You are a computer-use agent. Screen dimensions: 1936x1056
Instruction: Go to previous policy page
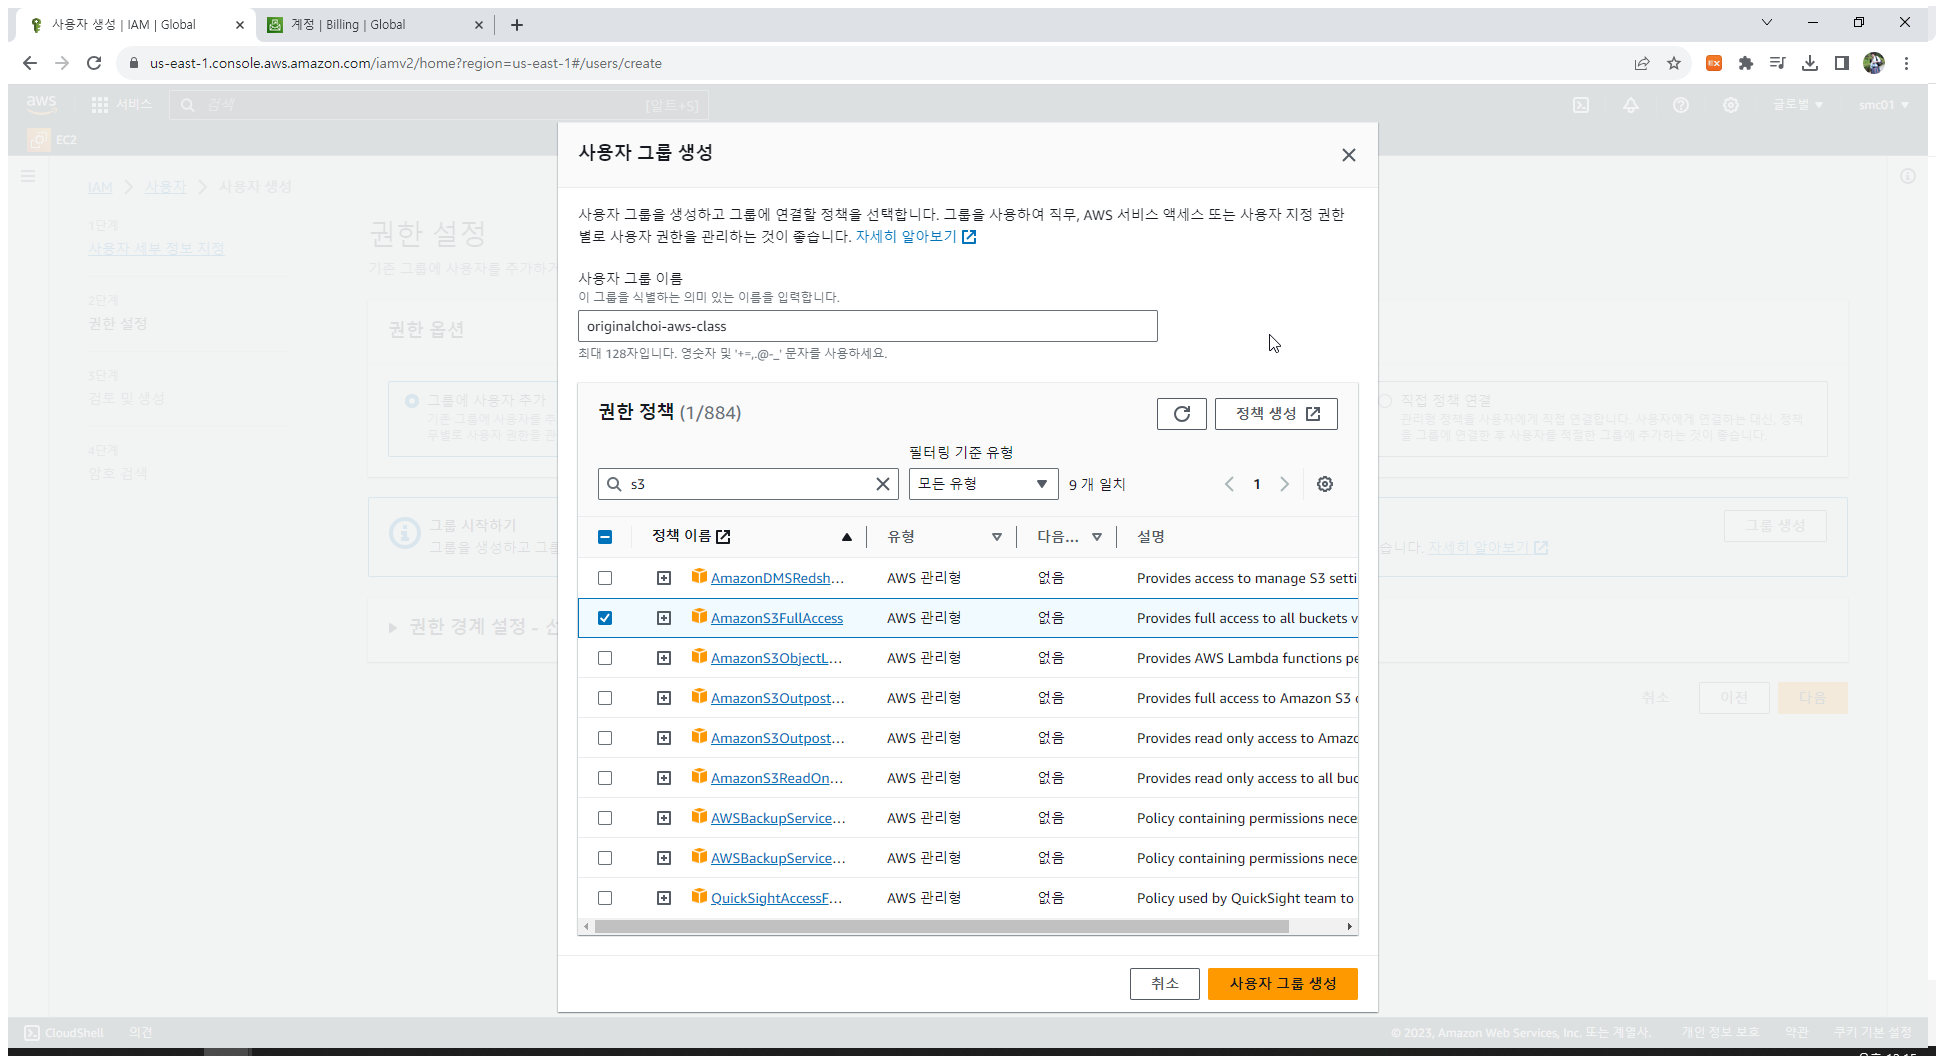pos(1229,484)
